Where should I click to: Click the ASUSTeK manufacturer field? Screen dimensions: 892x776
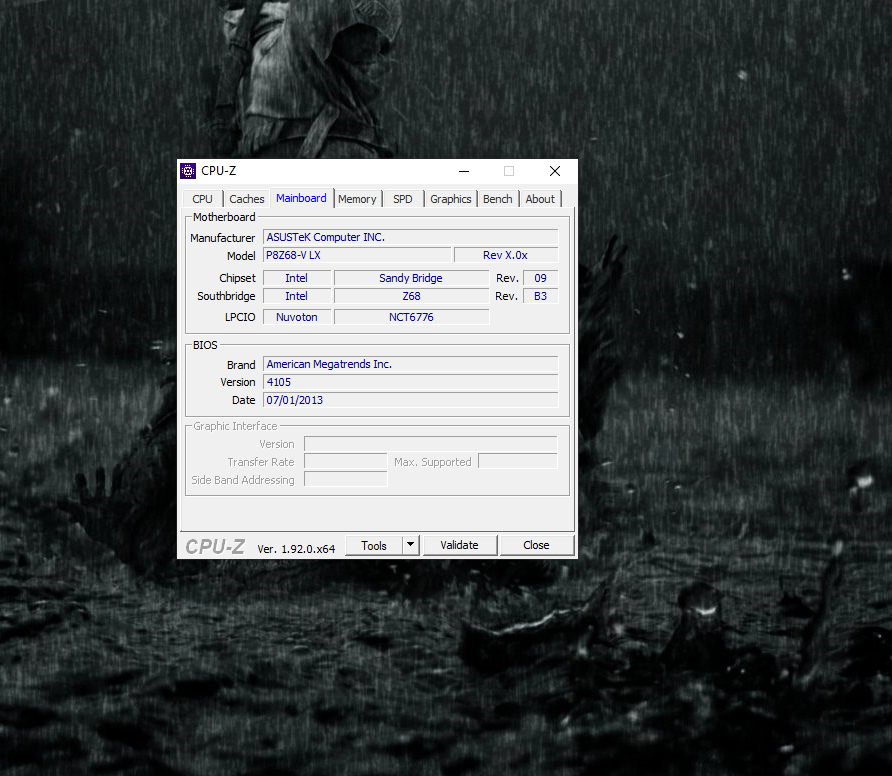point(410,237)
